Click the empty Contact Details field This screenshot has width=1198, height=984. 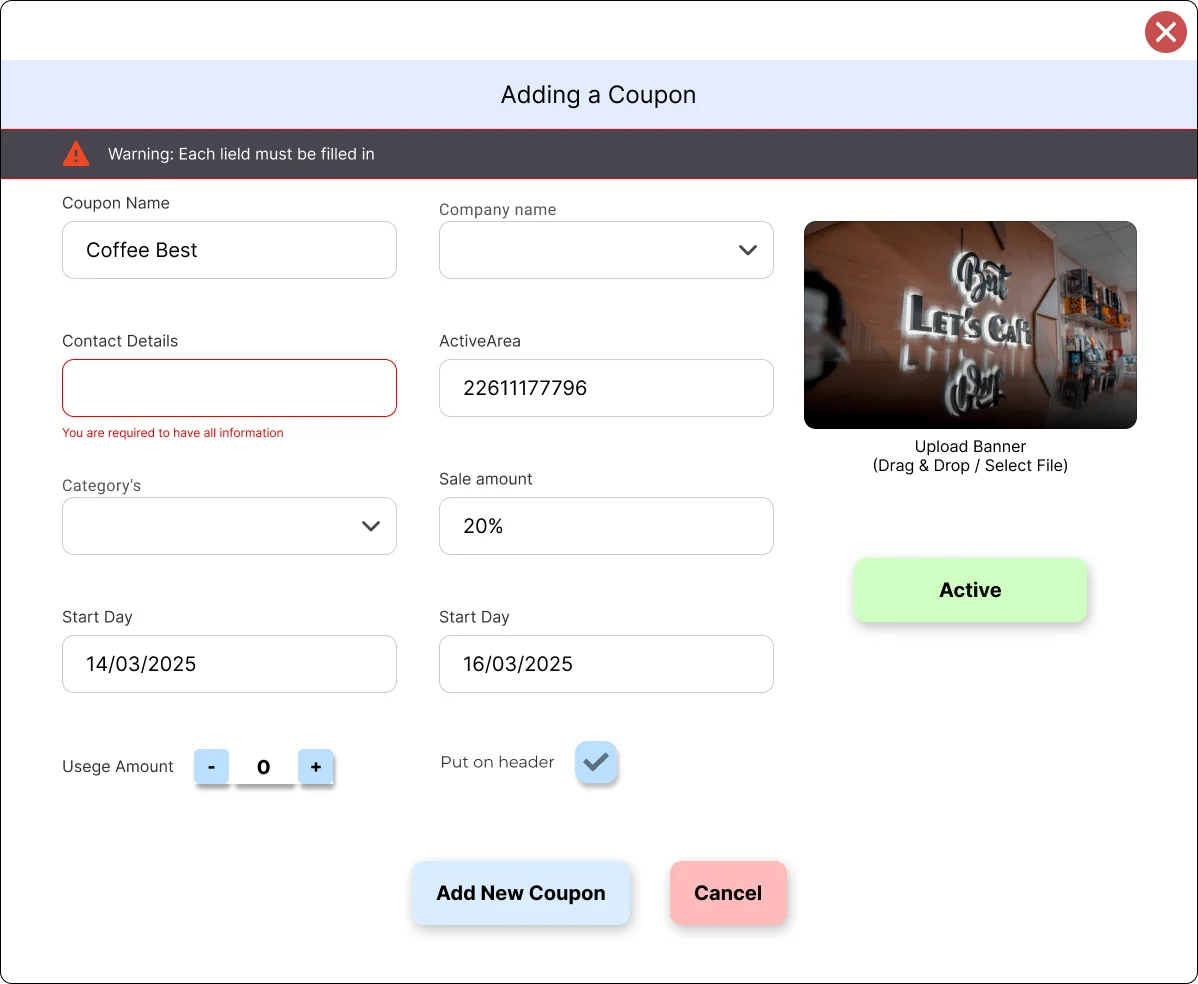(229, 388)
